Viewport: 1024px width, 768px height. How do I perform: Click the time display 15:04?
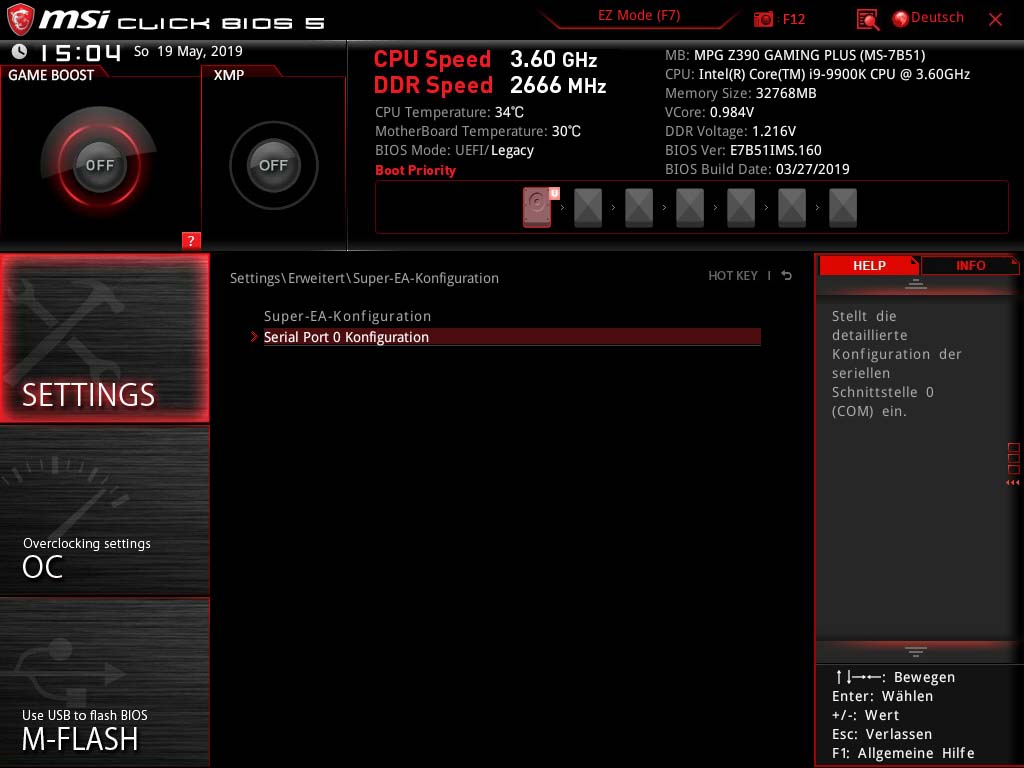80,52
